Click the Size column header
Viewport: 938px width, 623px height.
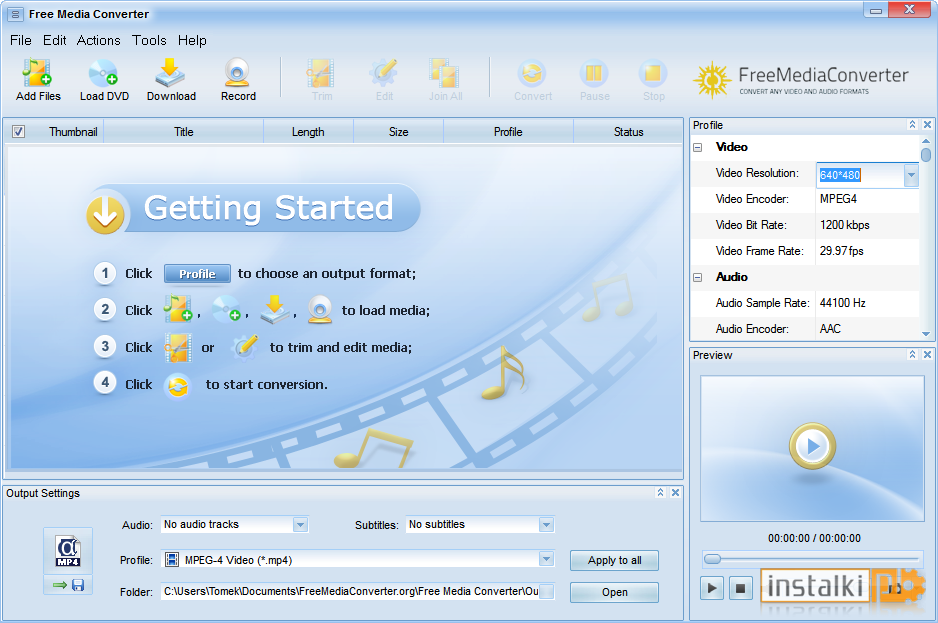coord(398,132)
